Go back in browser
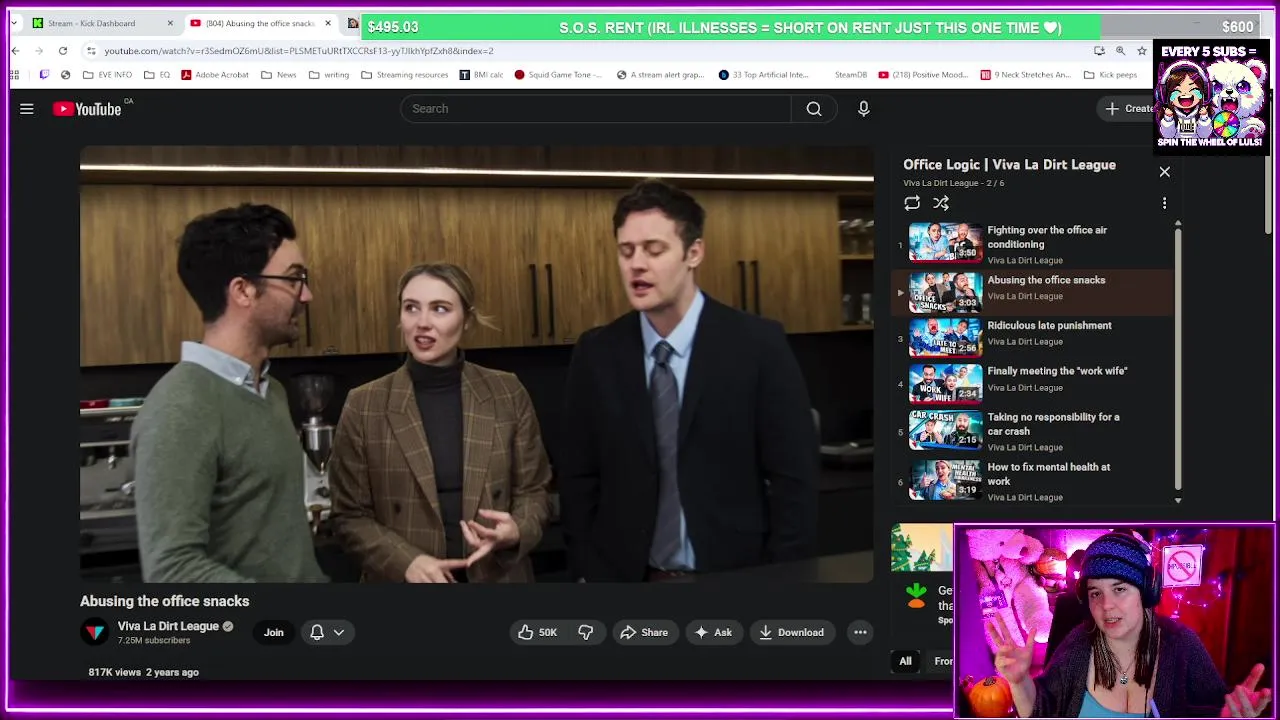The width and height of the screenshot is (1280, 720). (15, 51)
